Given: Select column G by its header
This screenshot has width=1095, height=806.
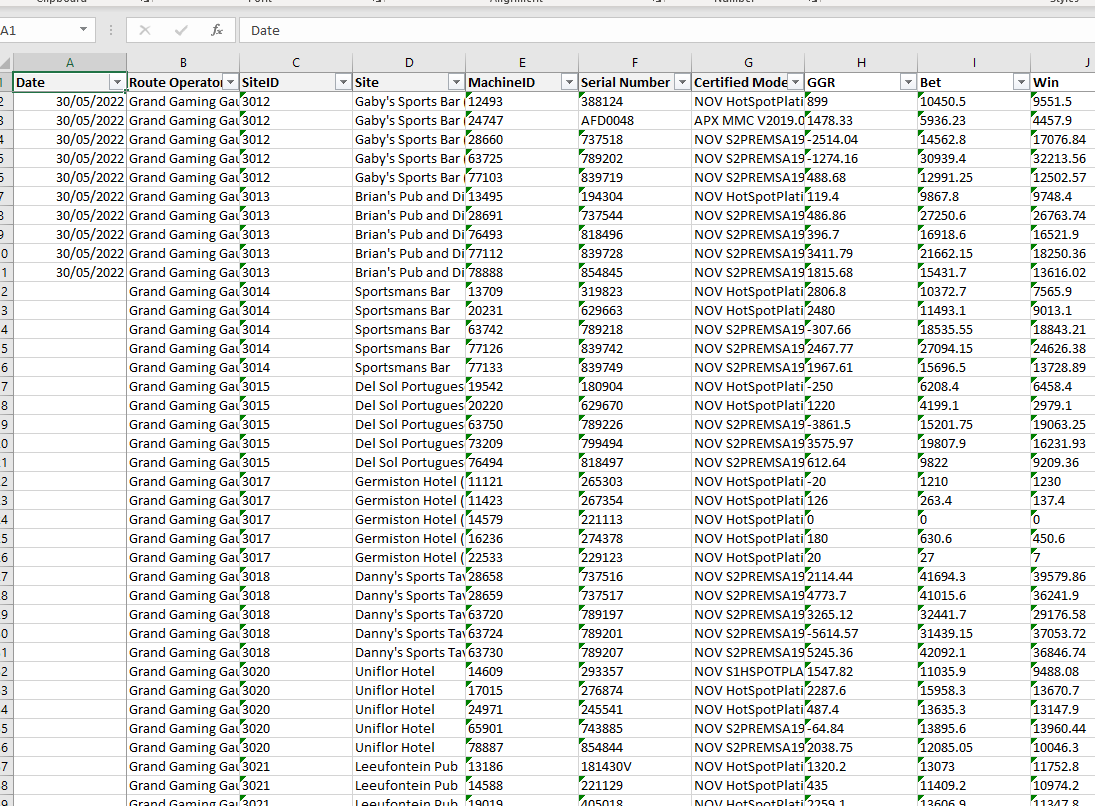Looking at the screenshot, I should (x=748, y=63).
